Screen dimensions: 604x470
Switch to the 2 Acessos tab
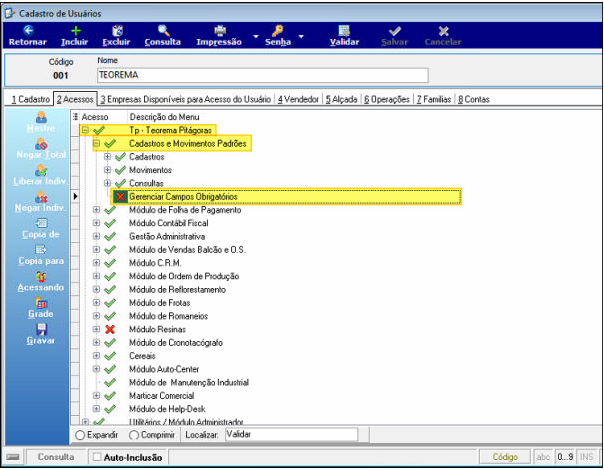pos(75,99)
